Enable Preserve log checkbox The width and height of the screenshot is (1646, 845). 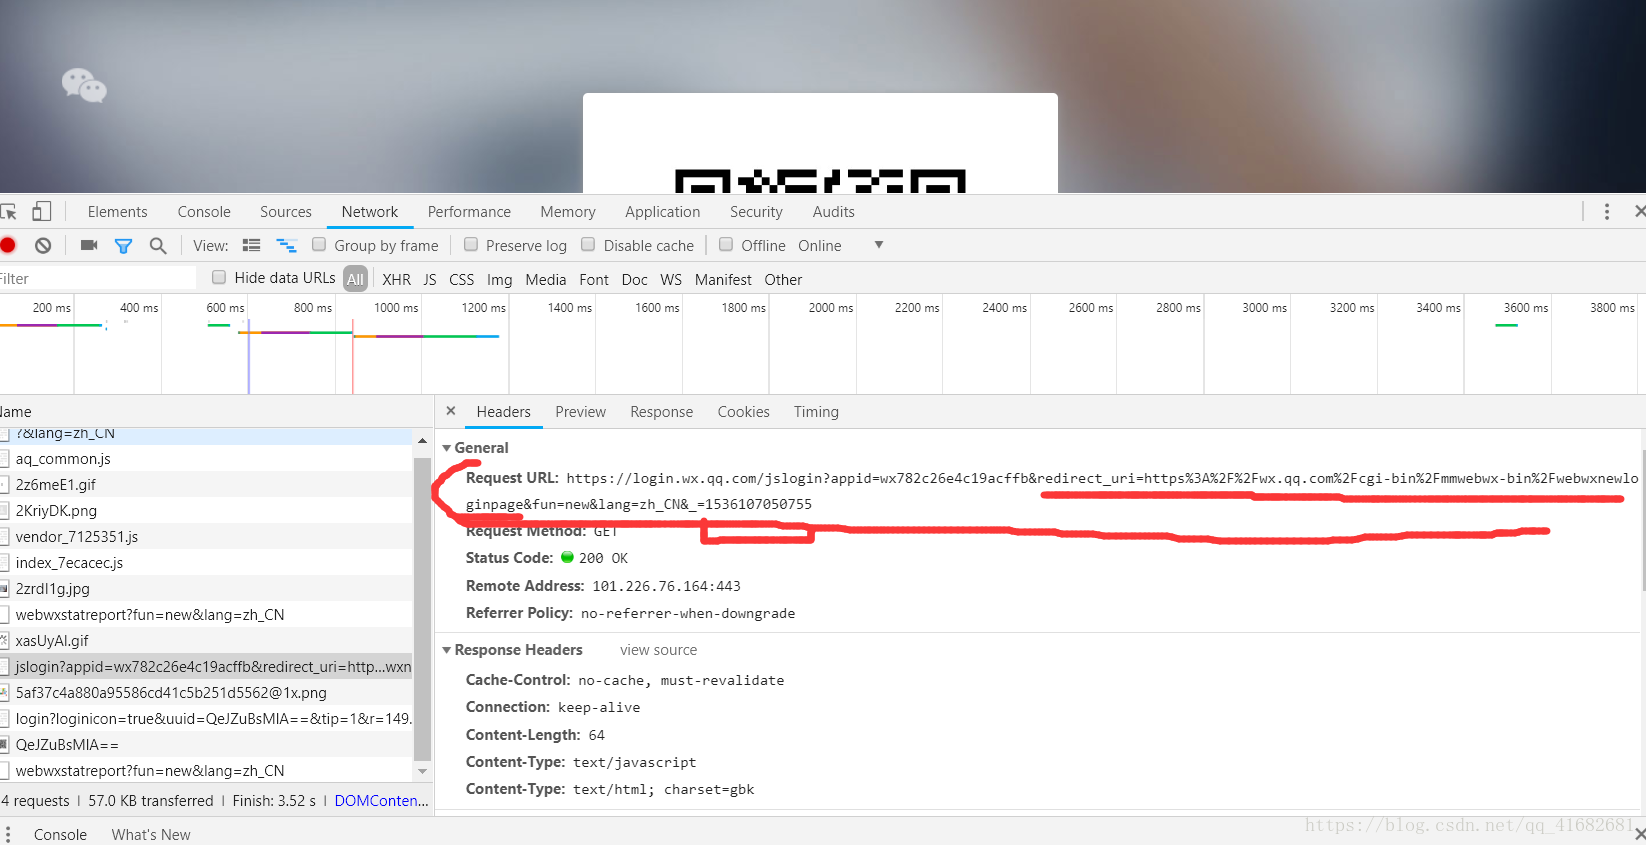pos(471,244)
